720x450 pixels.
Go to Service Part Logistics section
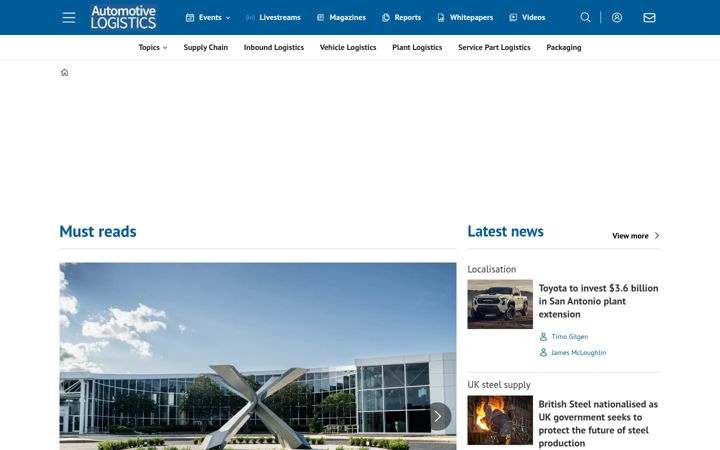(x=494, y=47)
